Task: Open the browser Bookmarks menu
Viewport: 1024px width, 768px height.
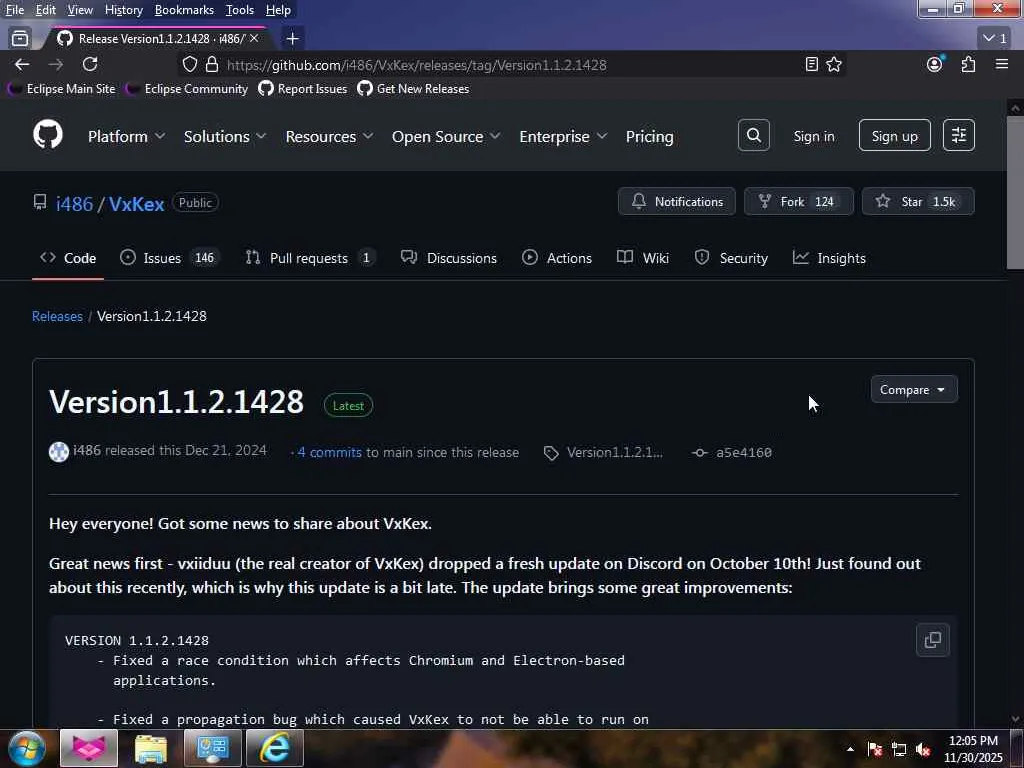Action: point(184,10)
